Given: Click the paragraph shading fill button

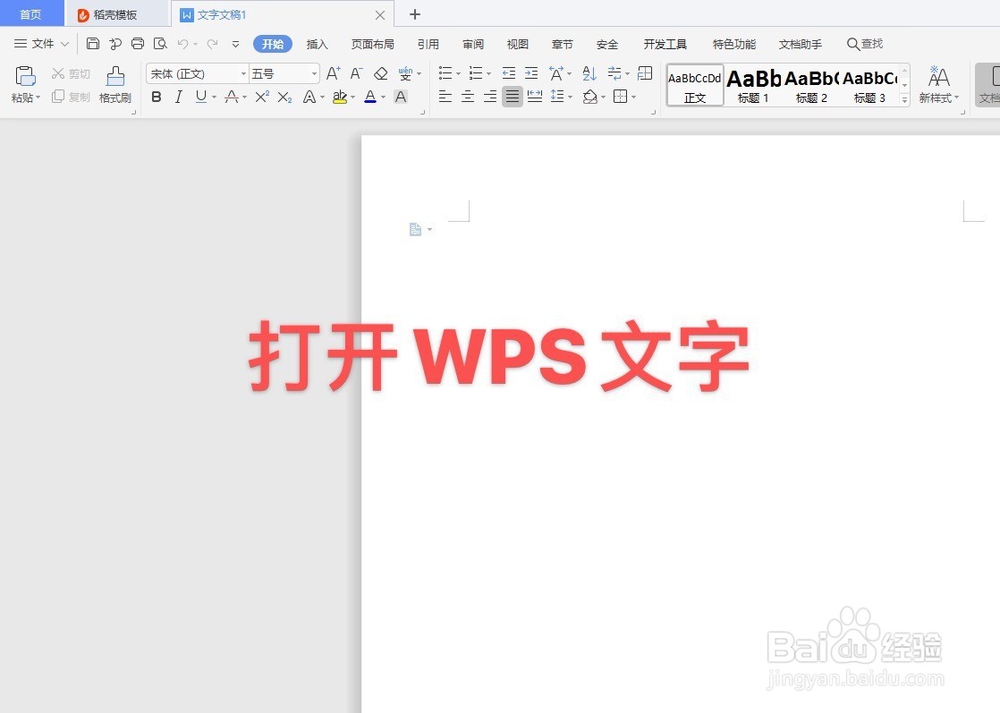Looking at the screenshot, I should click(x=590, y=97).
